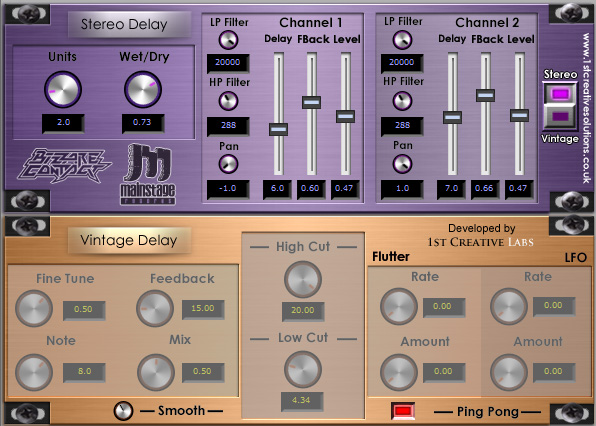Click the Mix knob
596x426 pixels.
156,372
